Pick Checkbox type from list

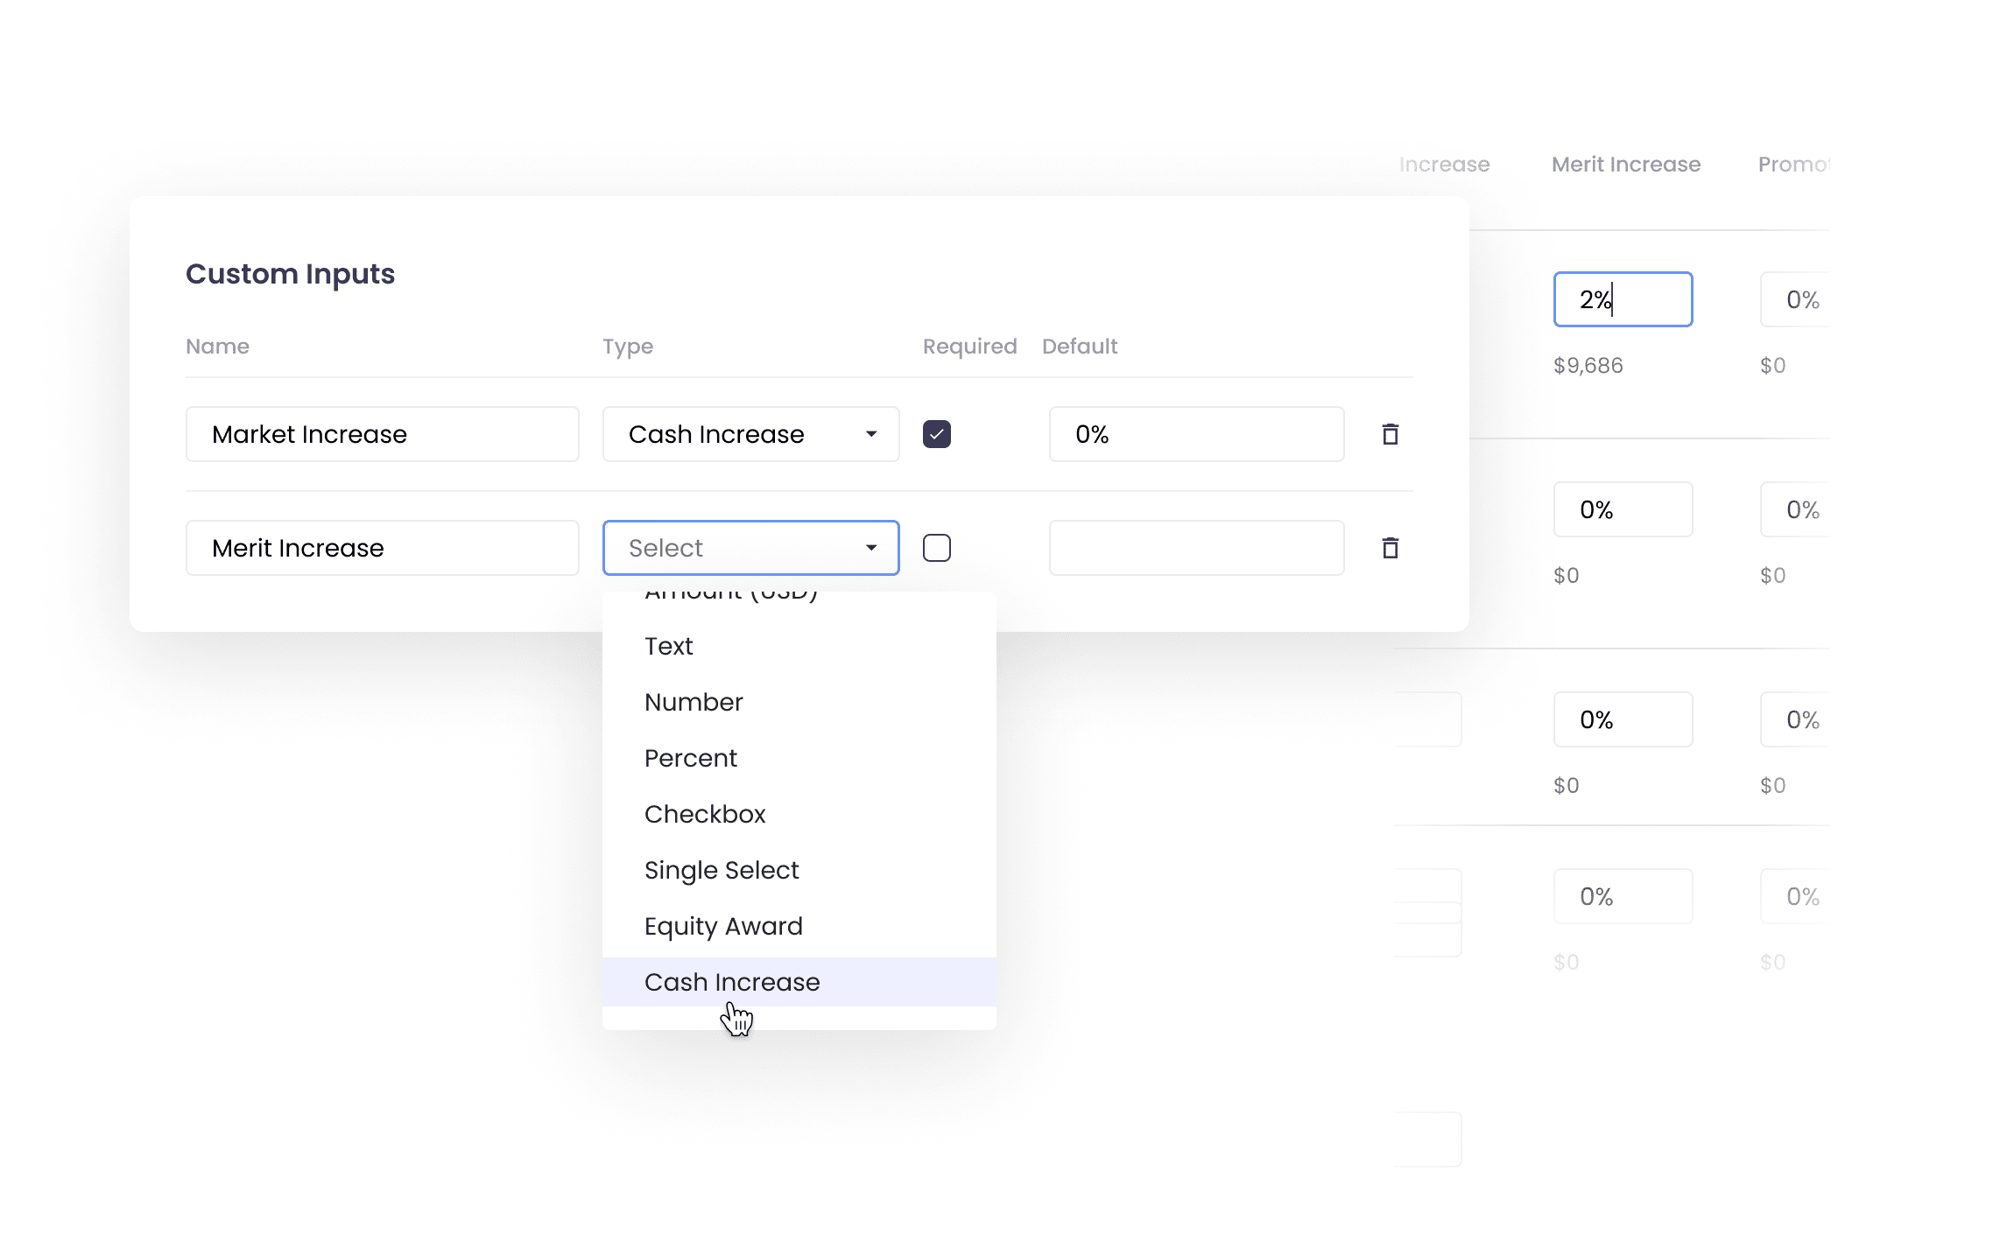705,814
